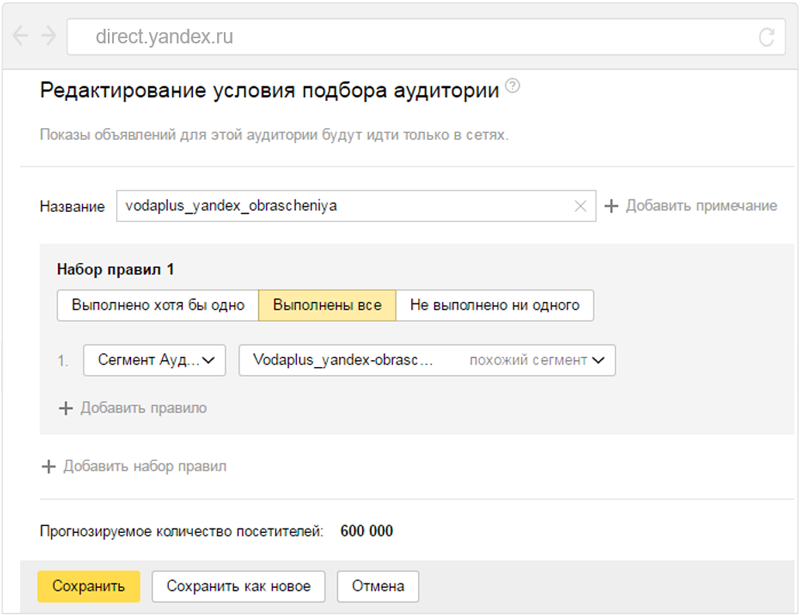Click the forecast value 600 000
This screenshot has width=800, height=615.
367,531
